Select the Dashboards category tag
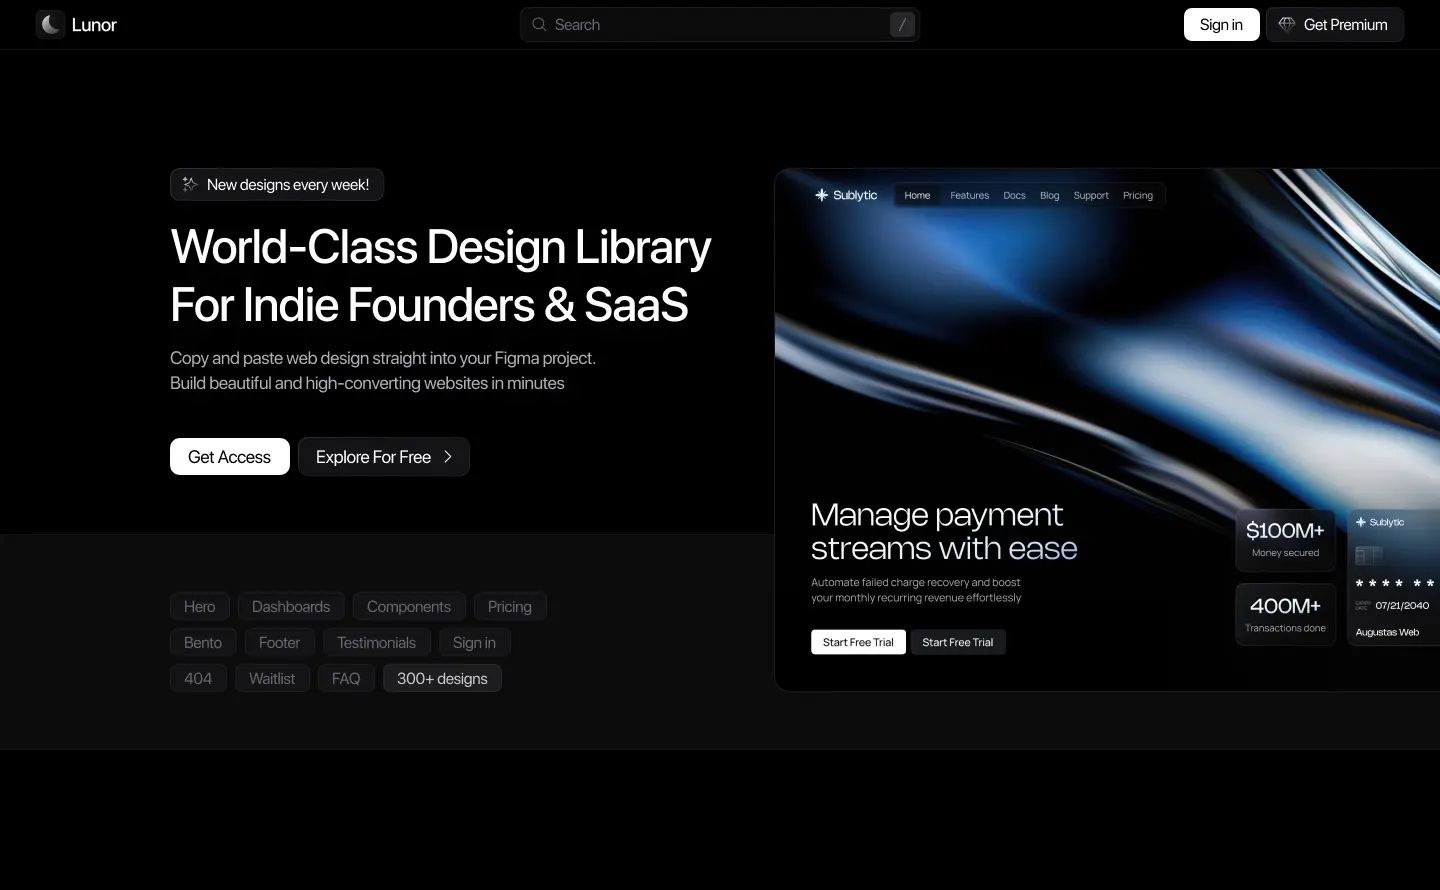This screenshot has height=890, width=1440. point(291,607)
